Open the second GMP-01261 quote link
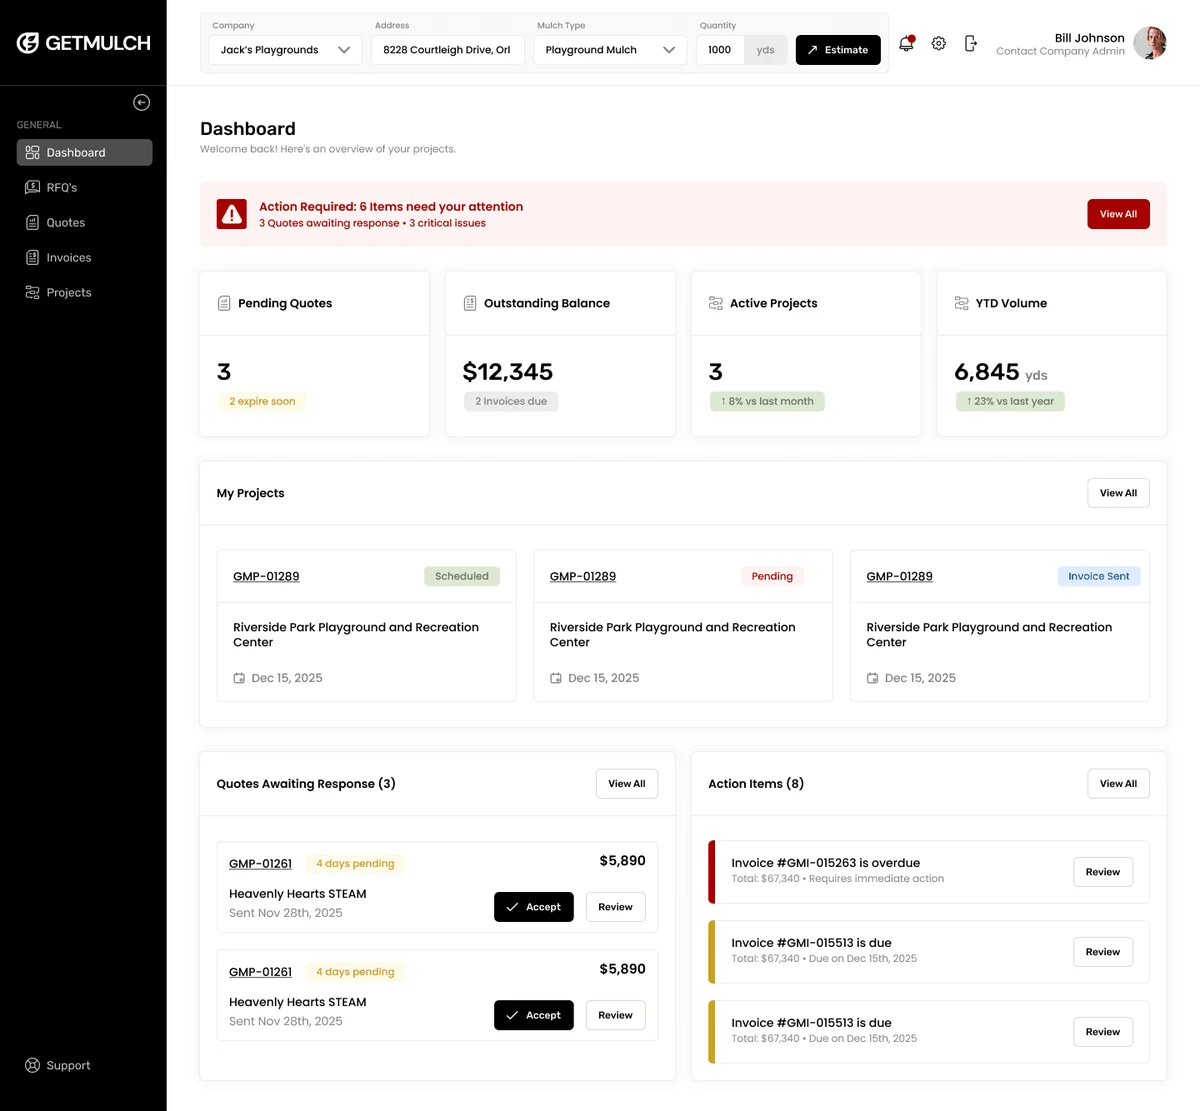Image resolution: width=1200 pixels, height=1111 pixels. pyautogui.click(x=260, y=971)
